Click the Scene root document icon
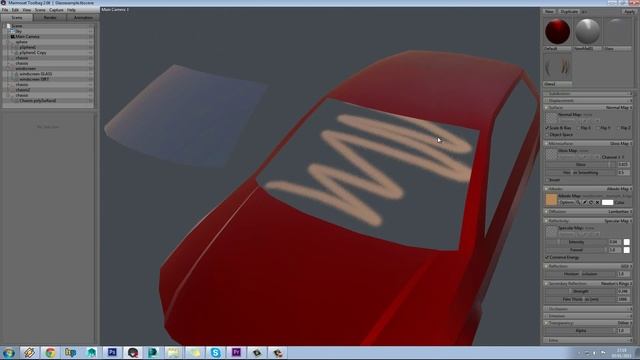The height and width of the screenshot is (360, 640). coord(8,26)
